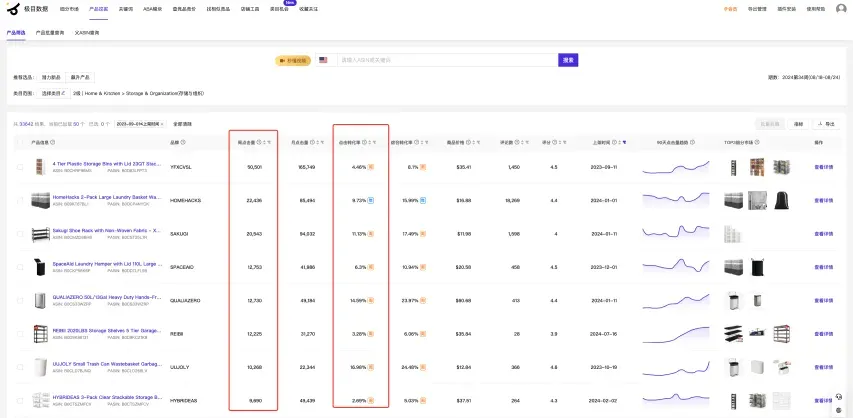Click the filter icon on 商品价格 column
The image size is (853, 418).
click(478, 143)
